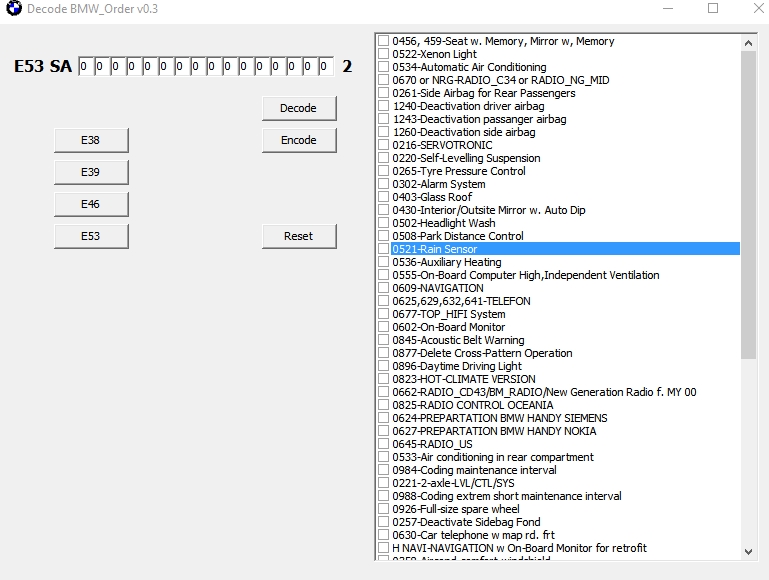This screenshot has height=580, width=769.
Task: Toggle 0261-Side Airbag for Rear Passengers
Action: pos(384,93)
